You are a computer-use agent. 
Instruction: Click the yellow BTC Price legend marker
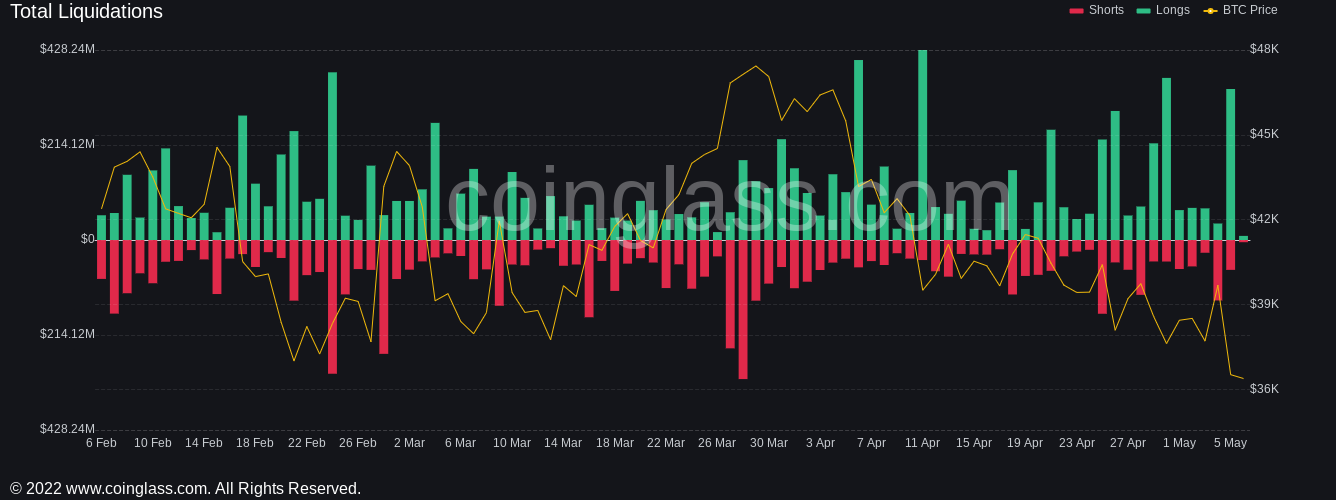click(1210, 11)
